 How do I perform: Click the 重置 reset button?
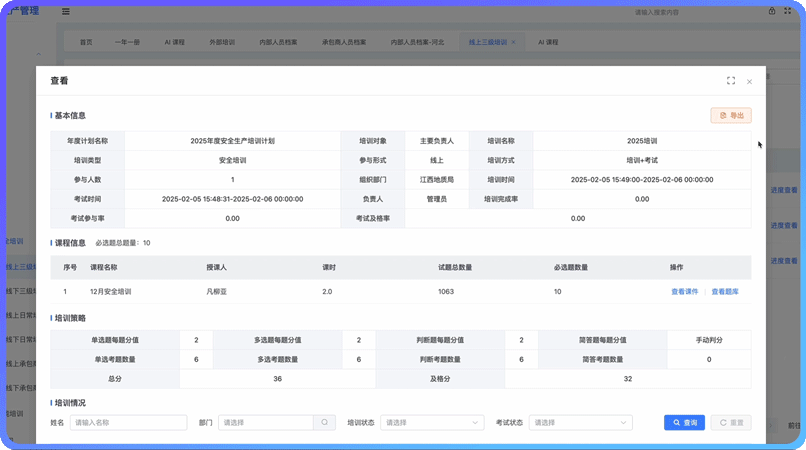(730, 423)
